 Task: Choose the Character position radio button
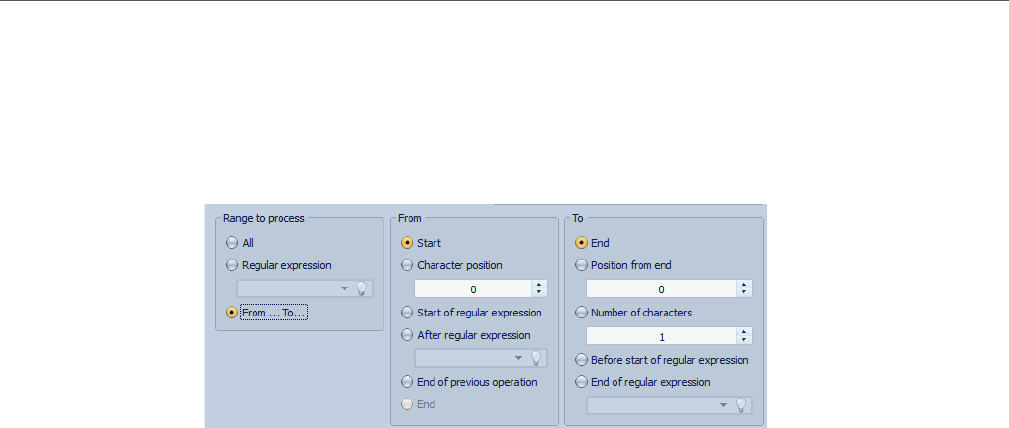(x=407, y=265)
